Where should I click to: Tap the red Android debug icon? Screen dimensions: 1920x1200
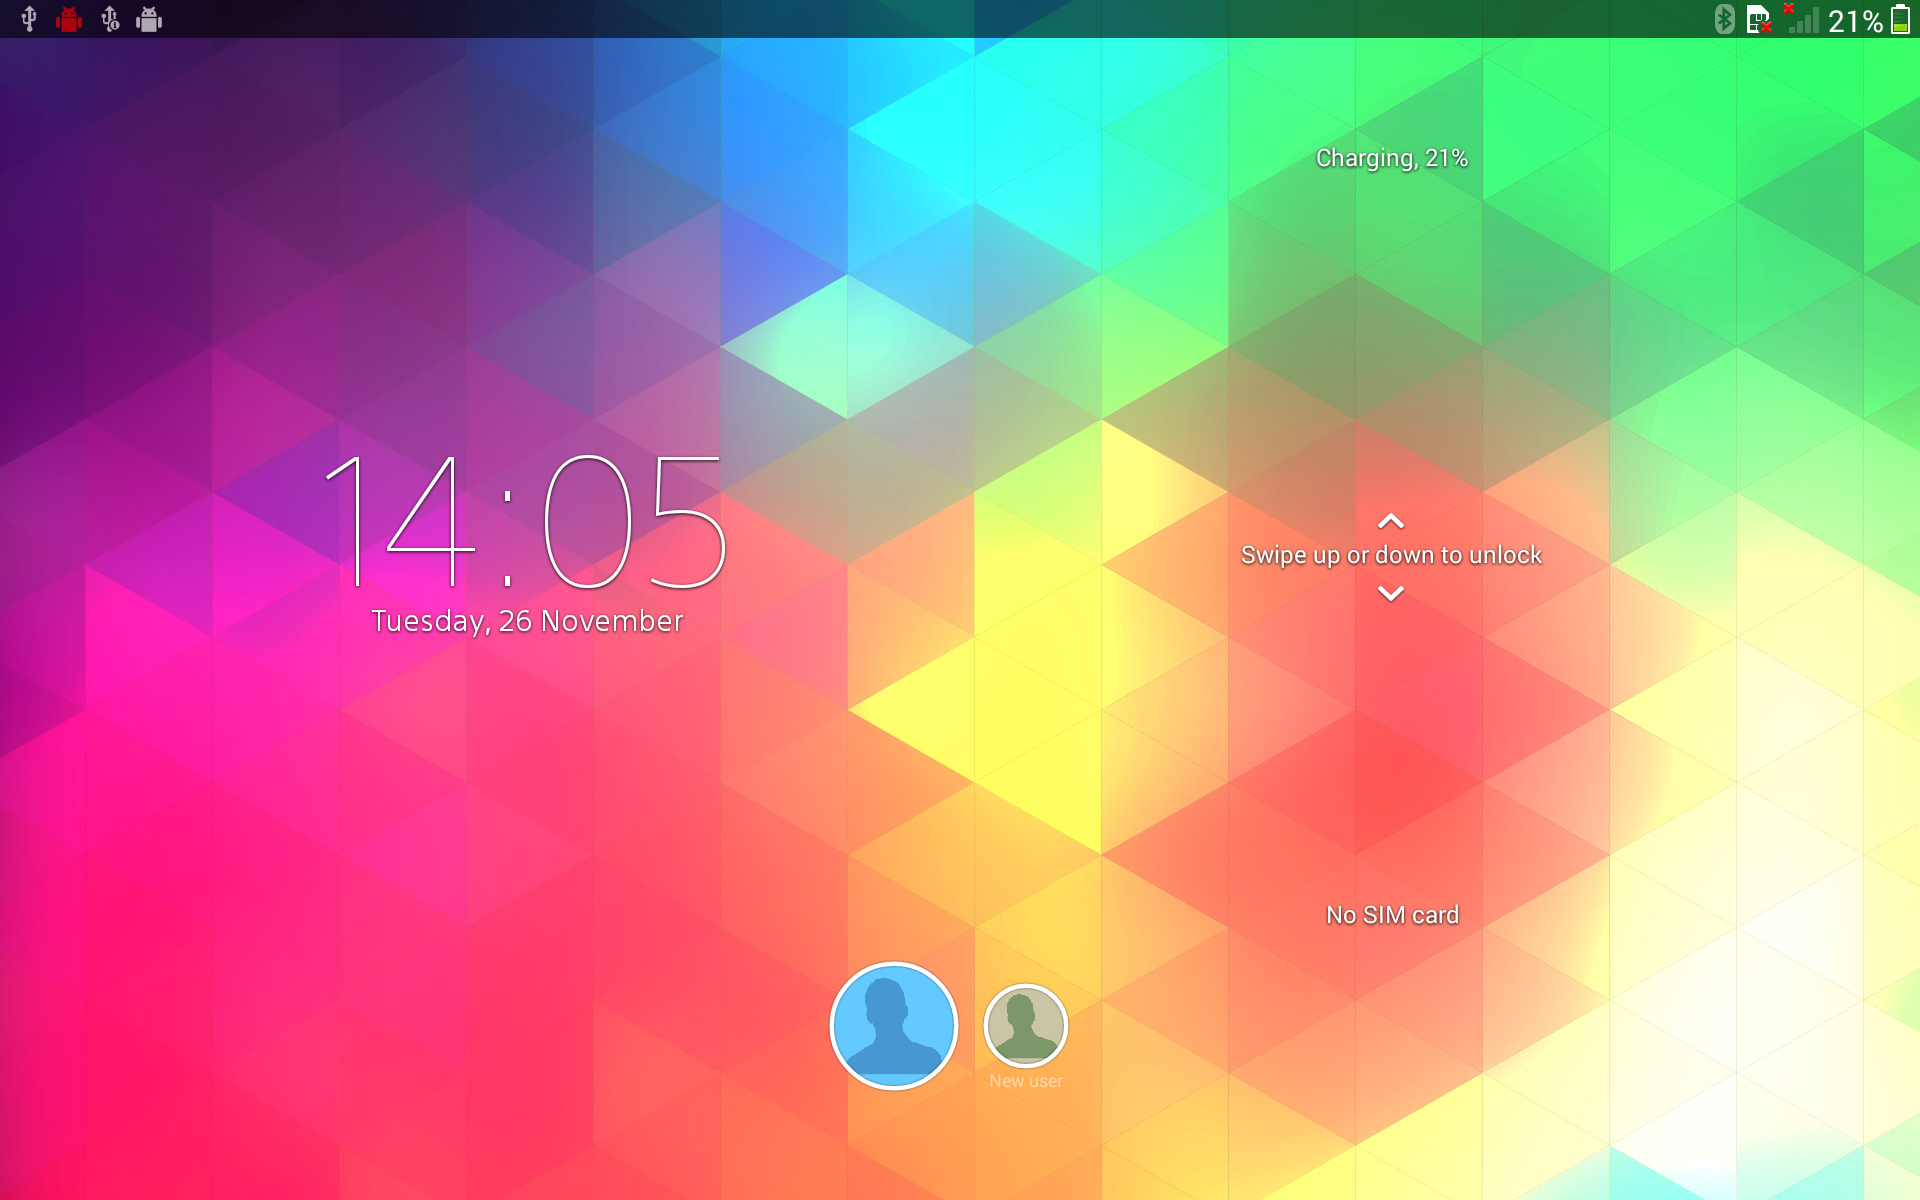pos(69,19)
